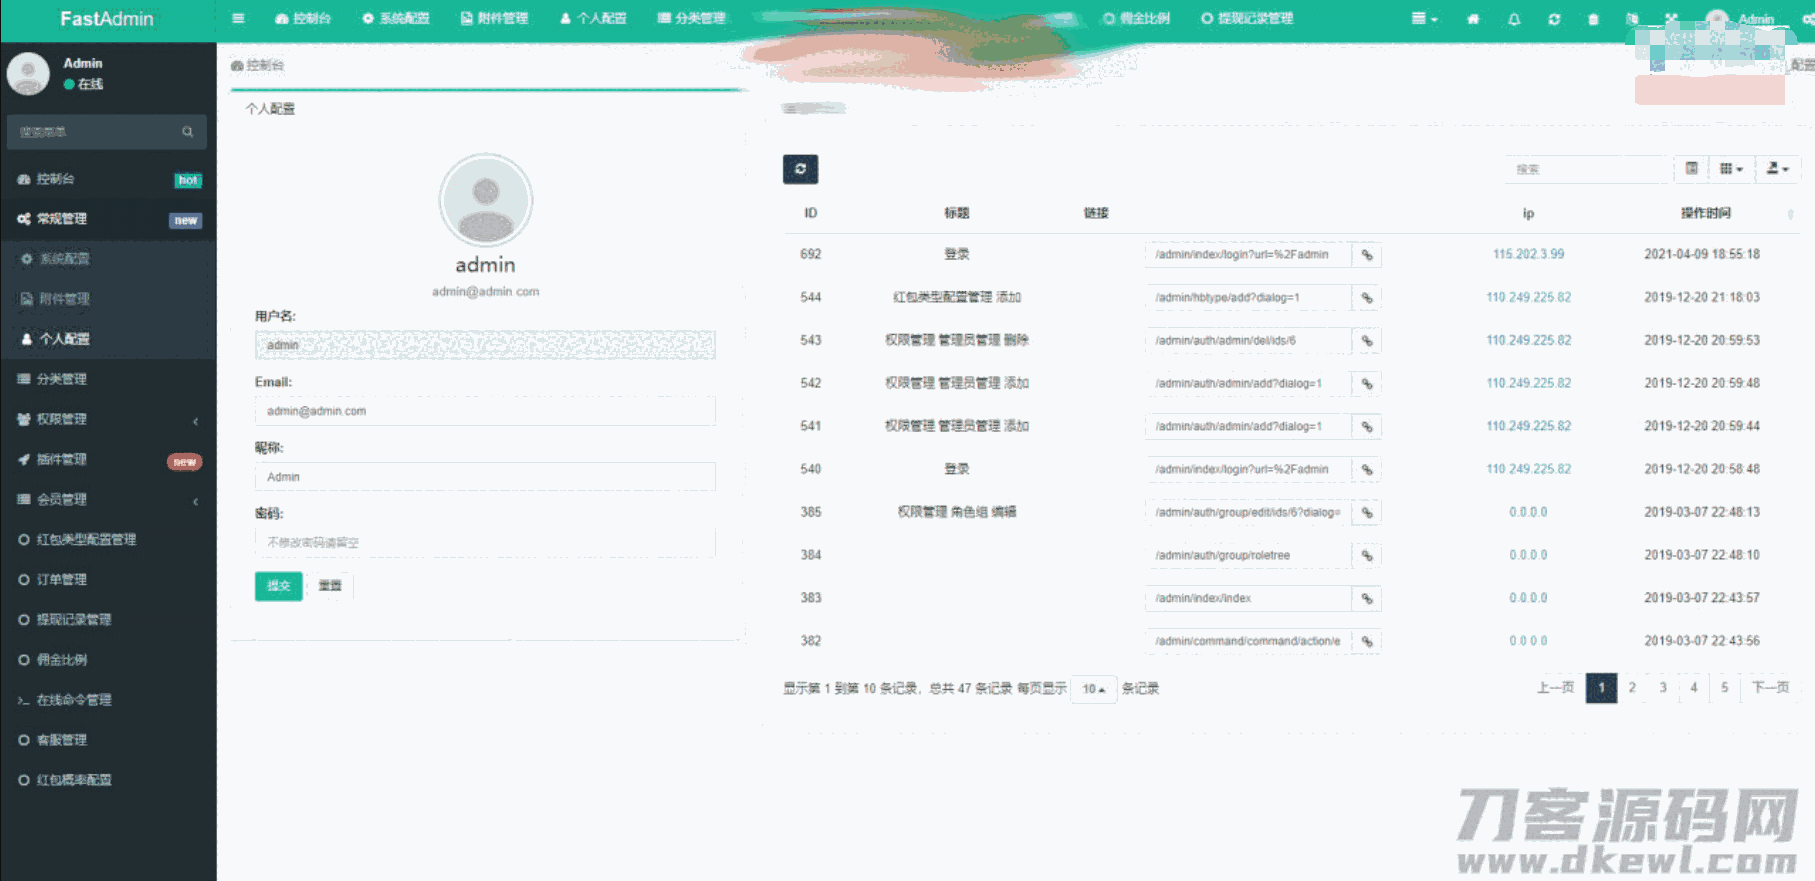Focus the table search box
1815x881 pixels.
point(1589,169)
